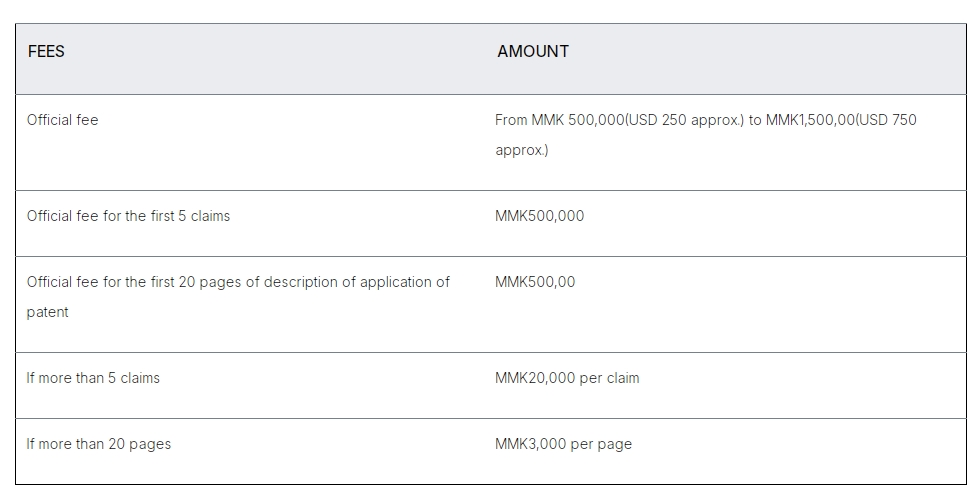The image size is (980, 497).
Task: Click the AMOUNT column header
Action: pos(532,51)
